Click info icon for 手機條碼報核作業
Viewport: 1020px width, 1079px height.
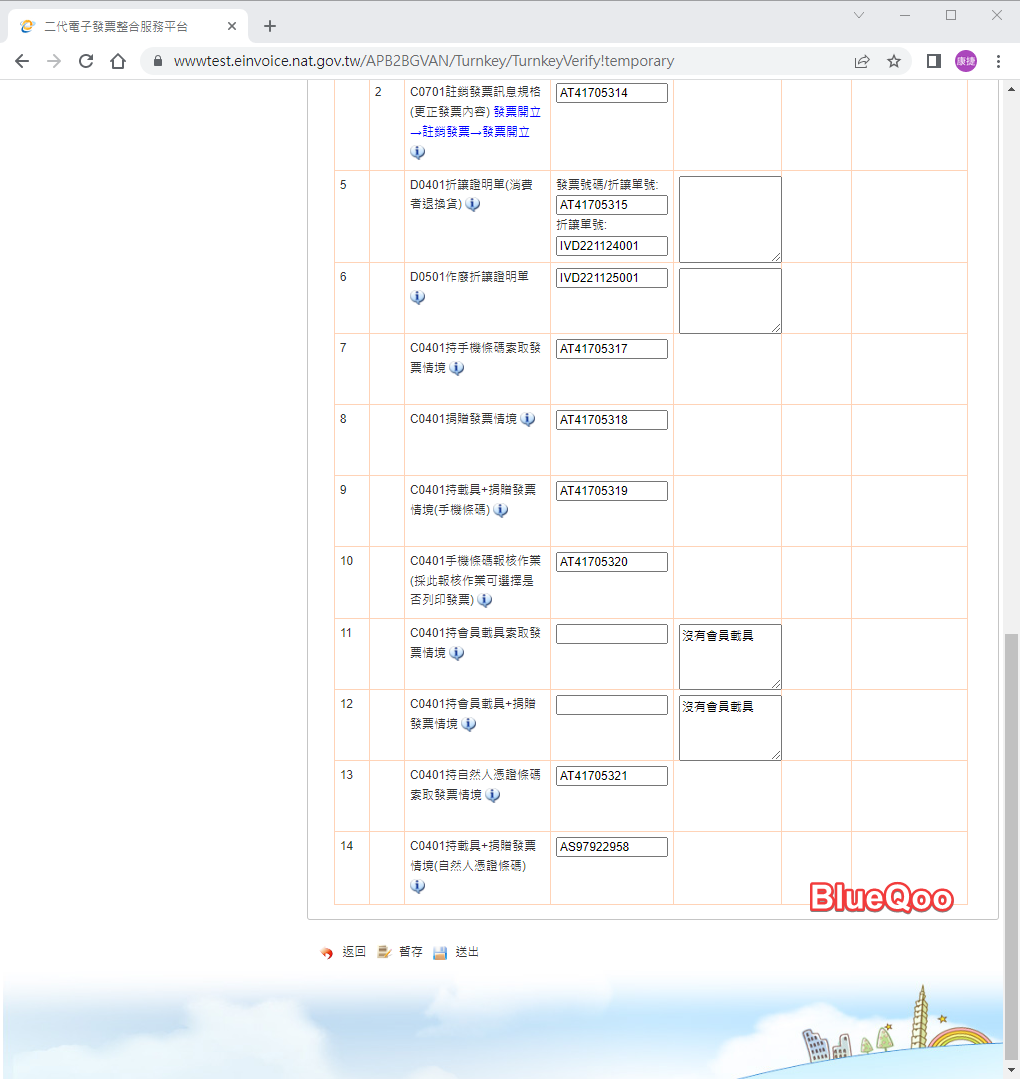coord(485,600)
